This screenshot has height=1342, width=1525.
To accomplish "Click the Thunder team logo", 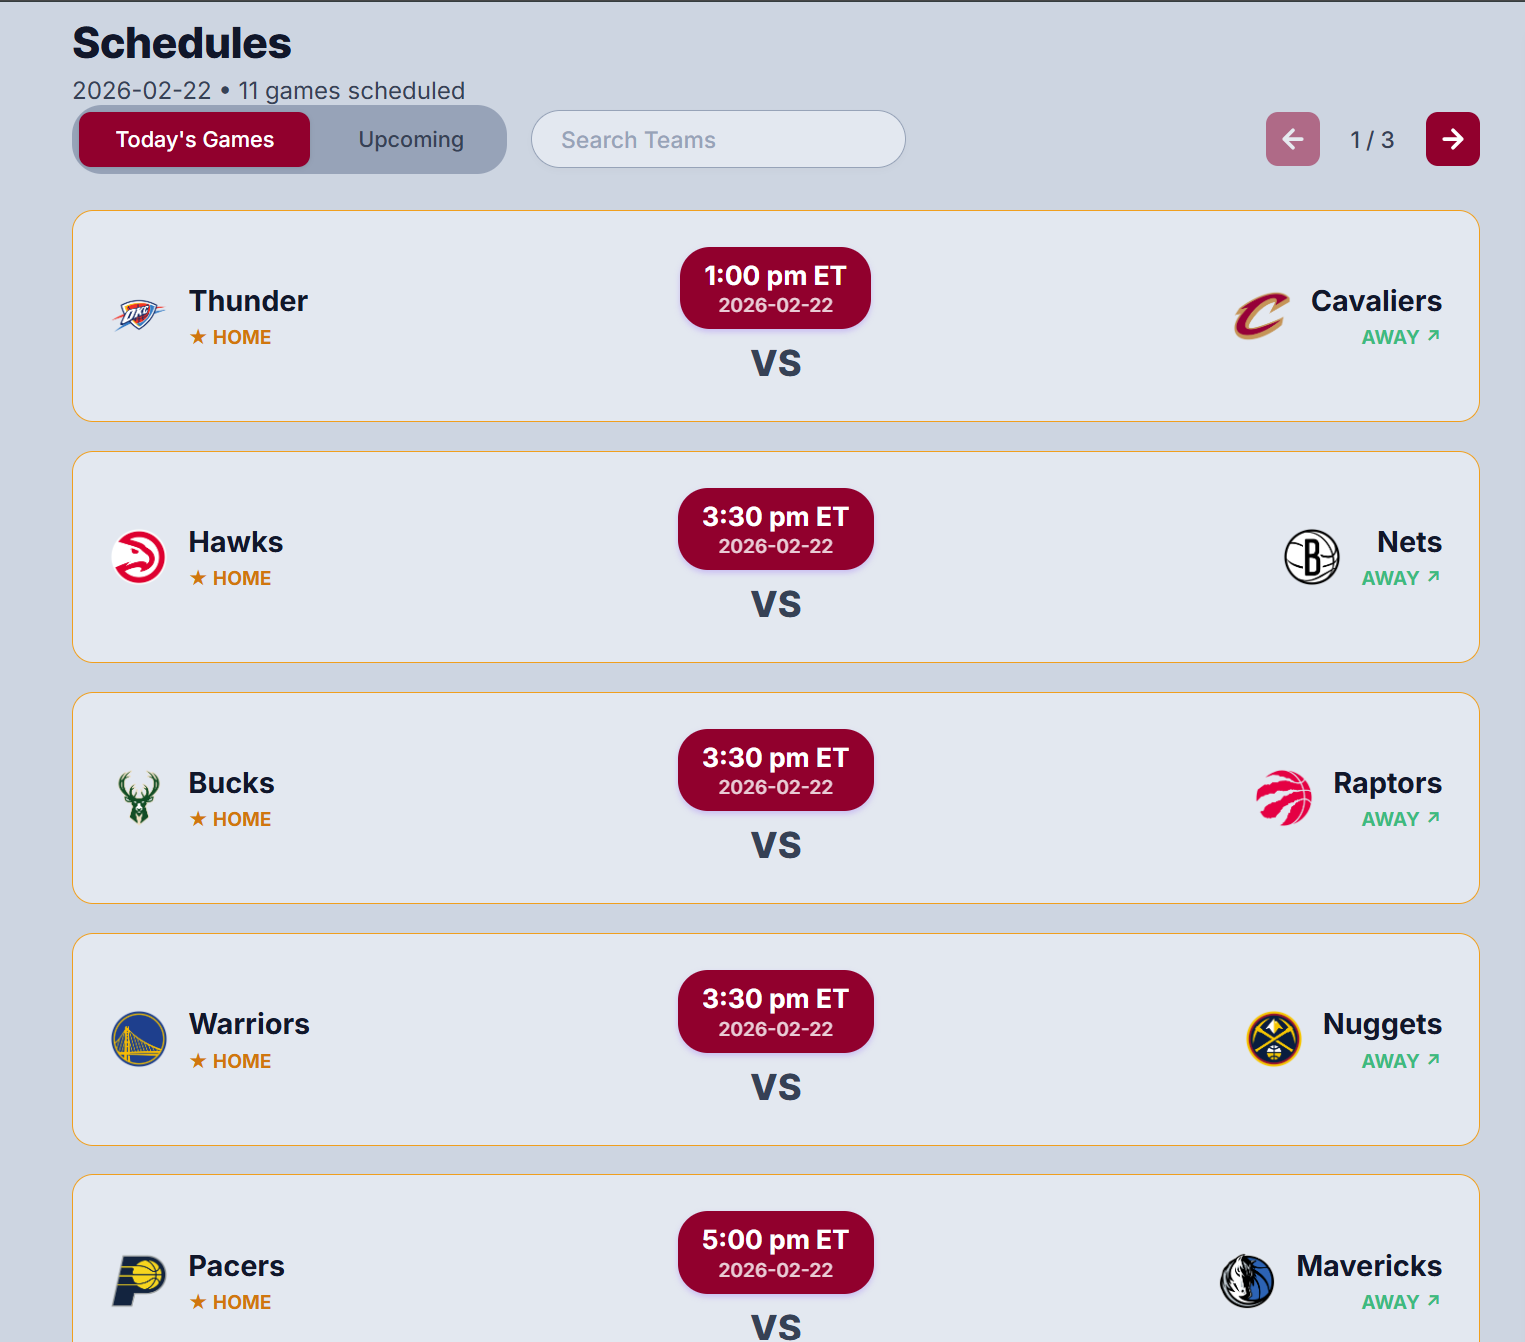I will point(138,316).
